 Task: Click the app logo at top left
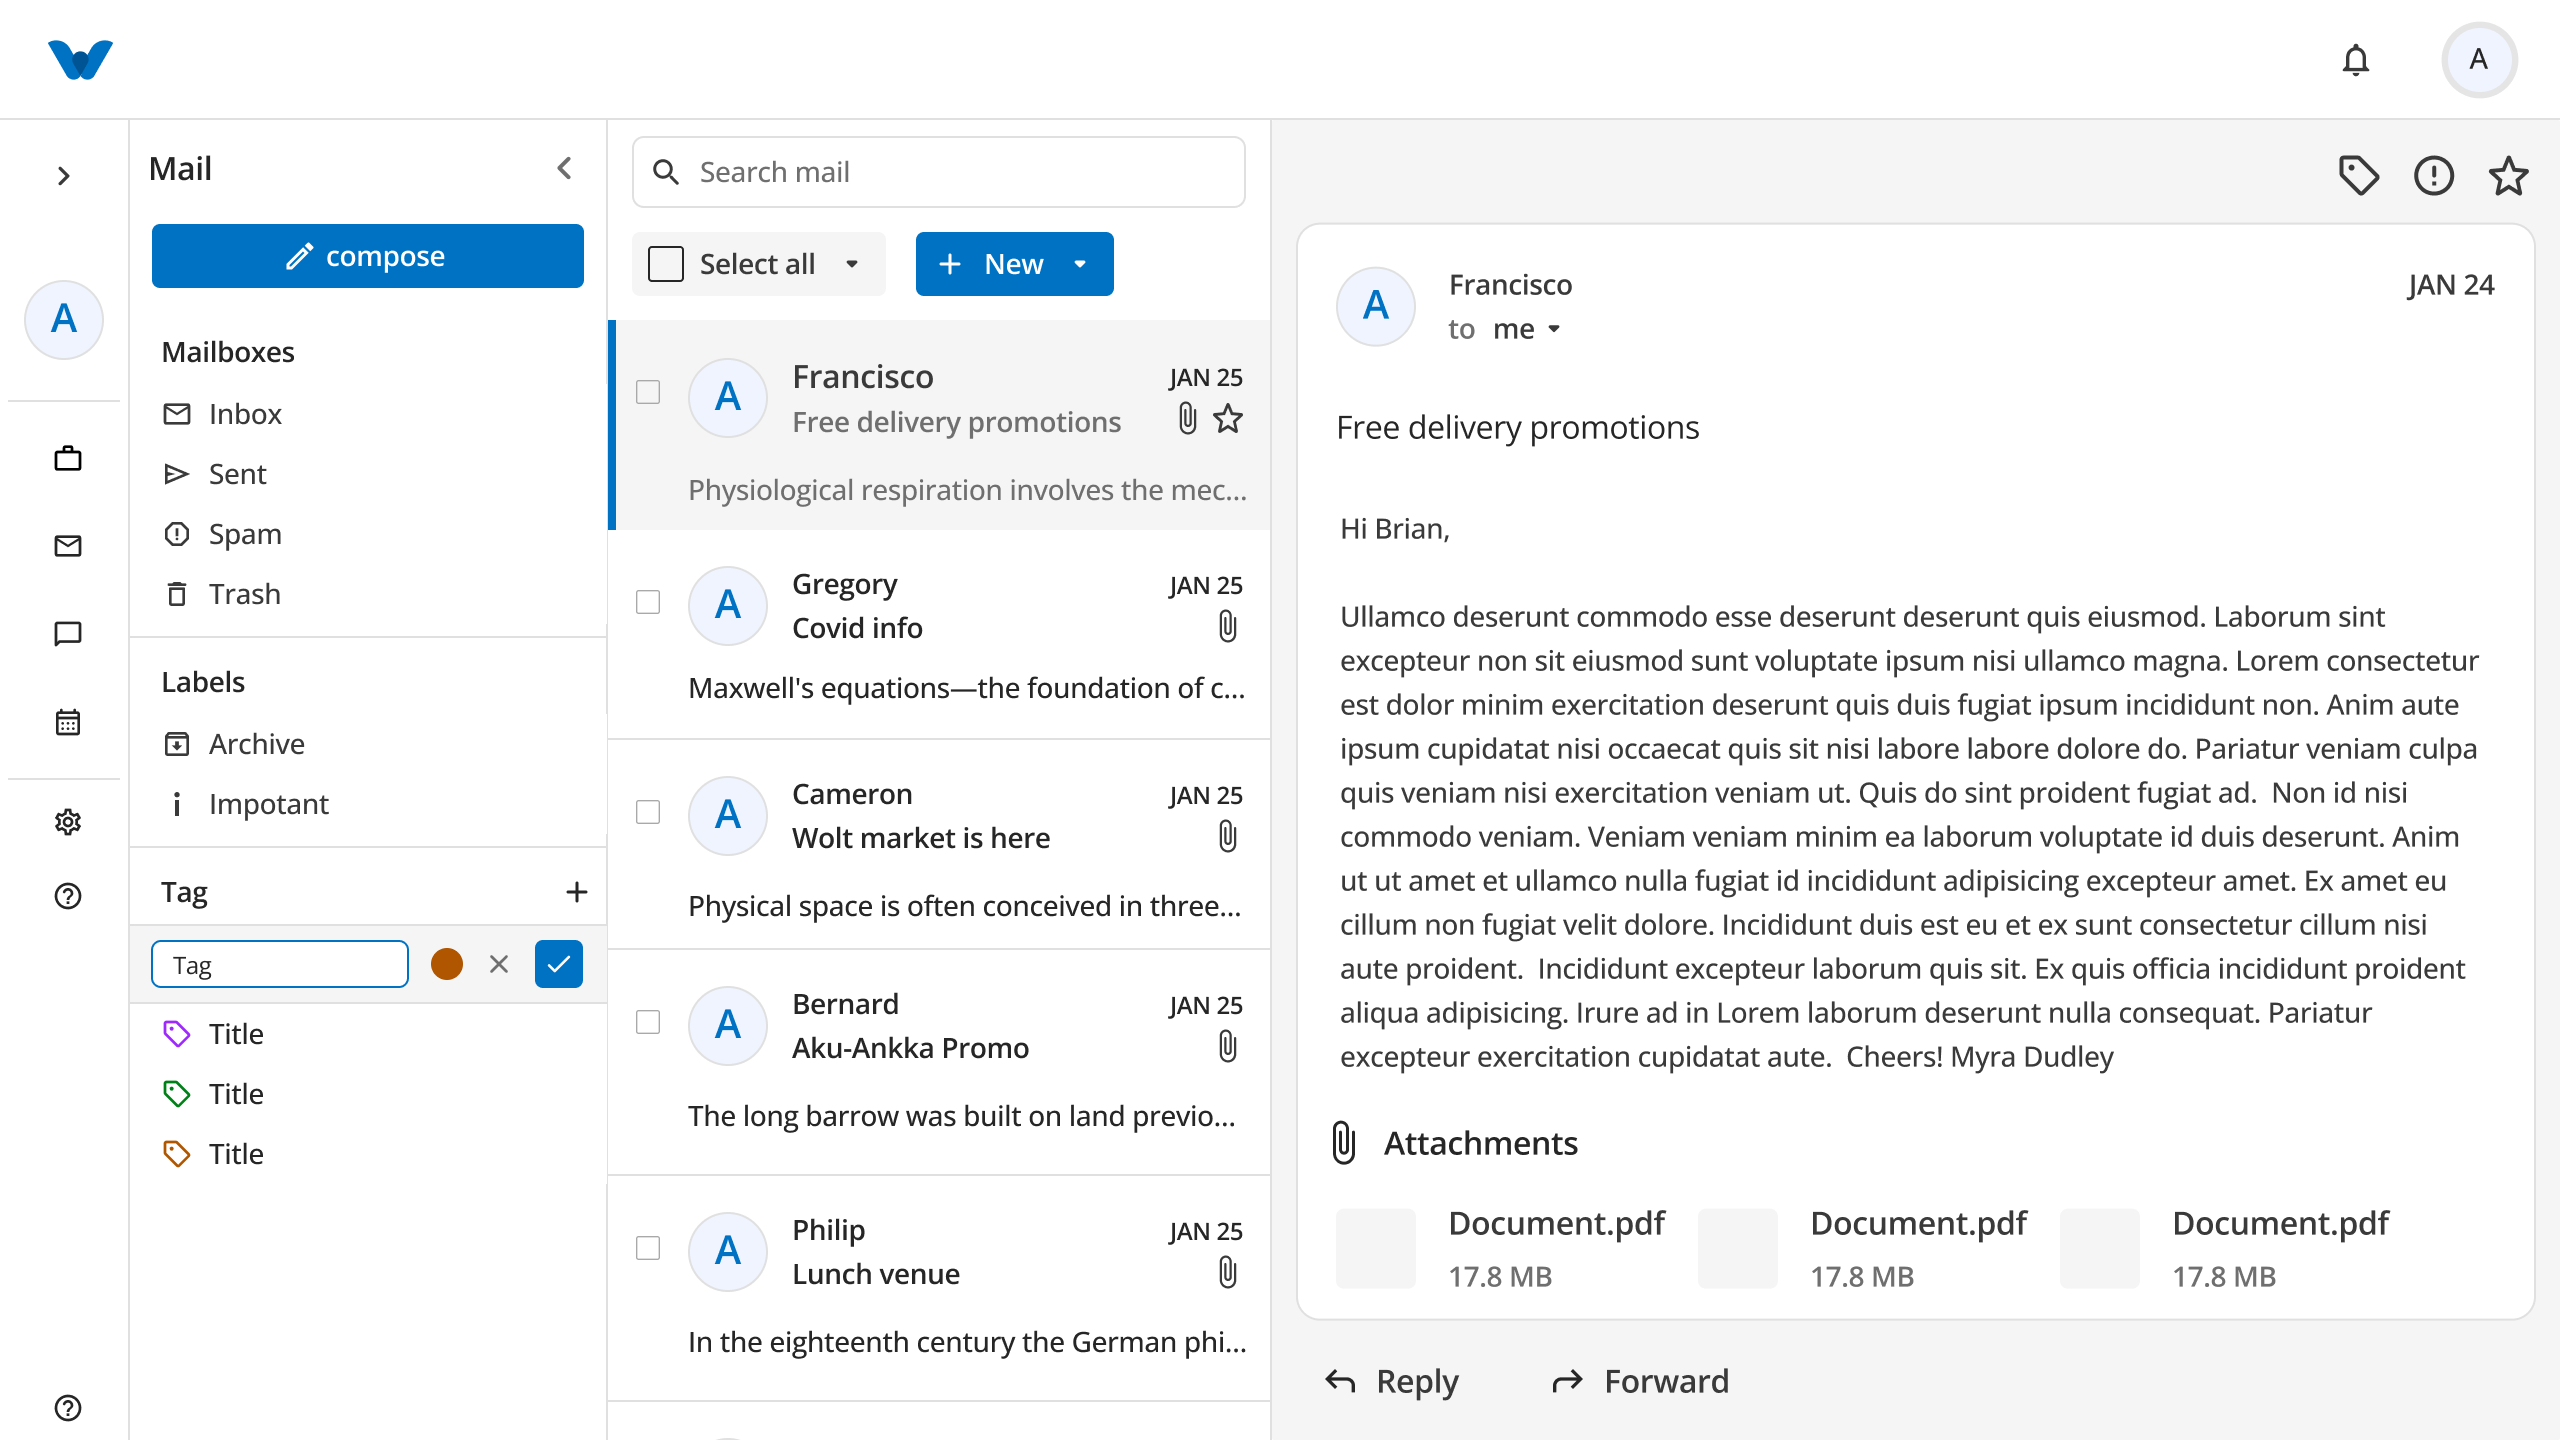tap(81, 60)
